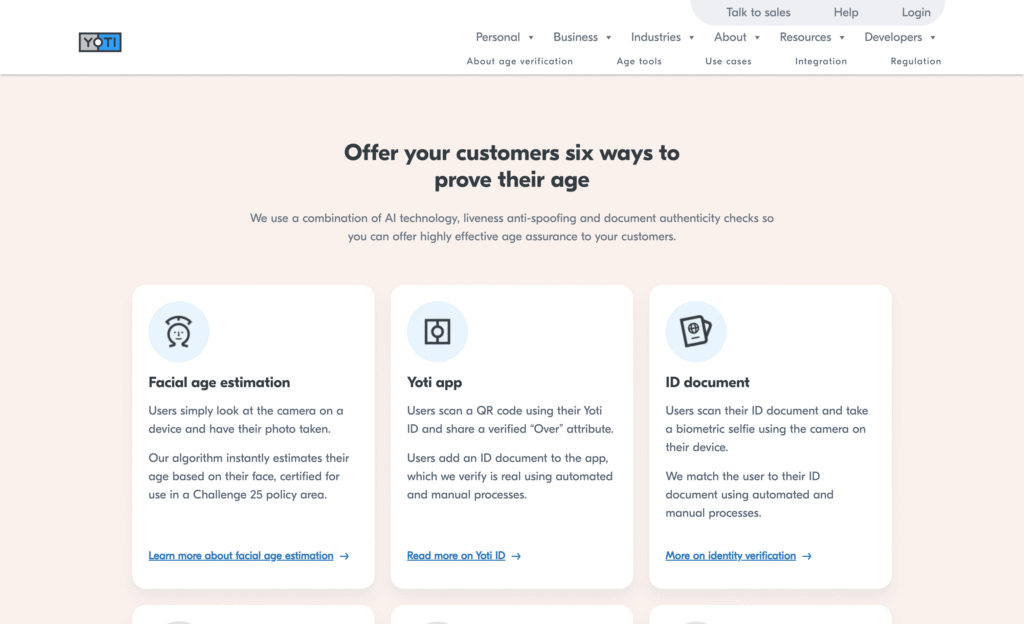This screenshot has height=624, width=1024.
Task: Open the Developers dropdown menu
Action: point(900,37)
